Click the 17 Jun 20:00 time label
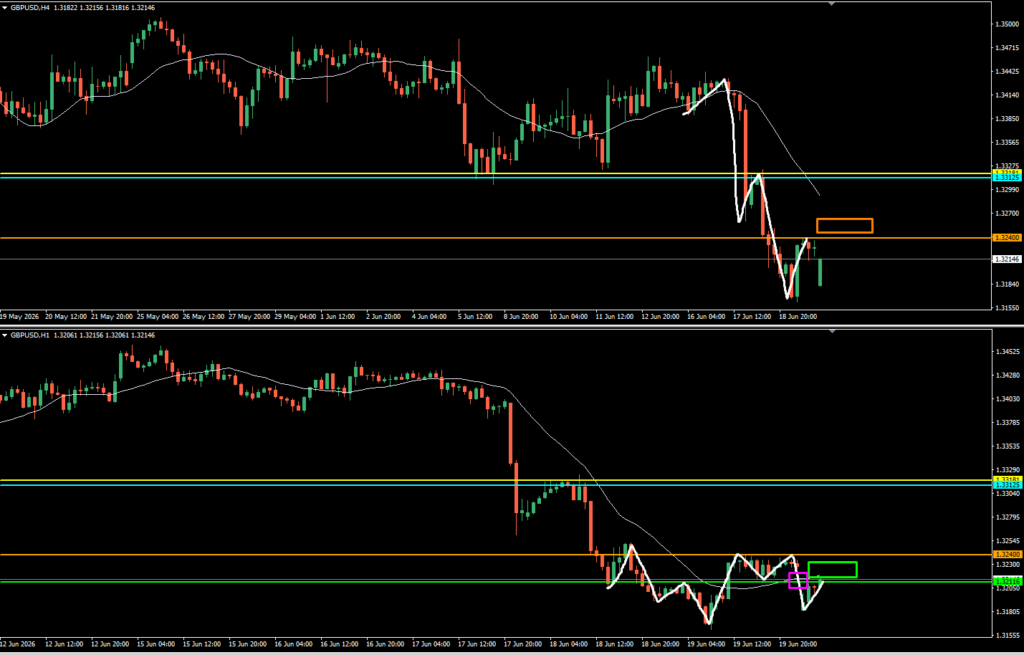Screen dimensions: 1024x655 (524, 643)
